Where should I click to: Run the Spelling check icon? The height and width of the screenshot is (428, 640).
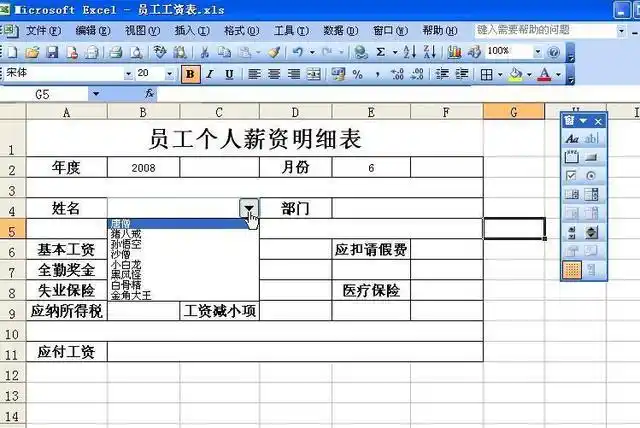(160, 52)
